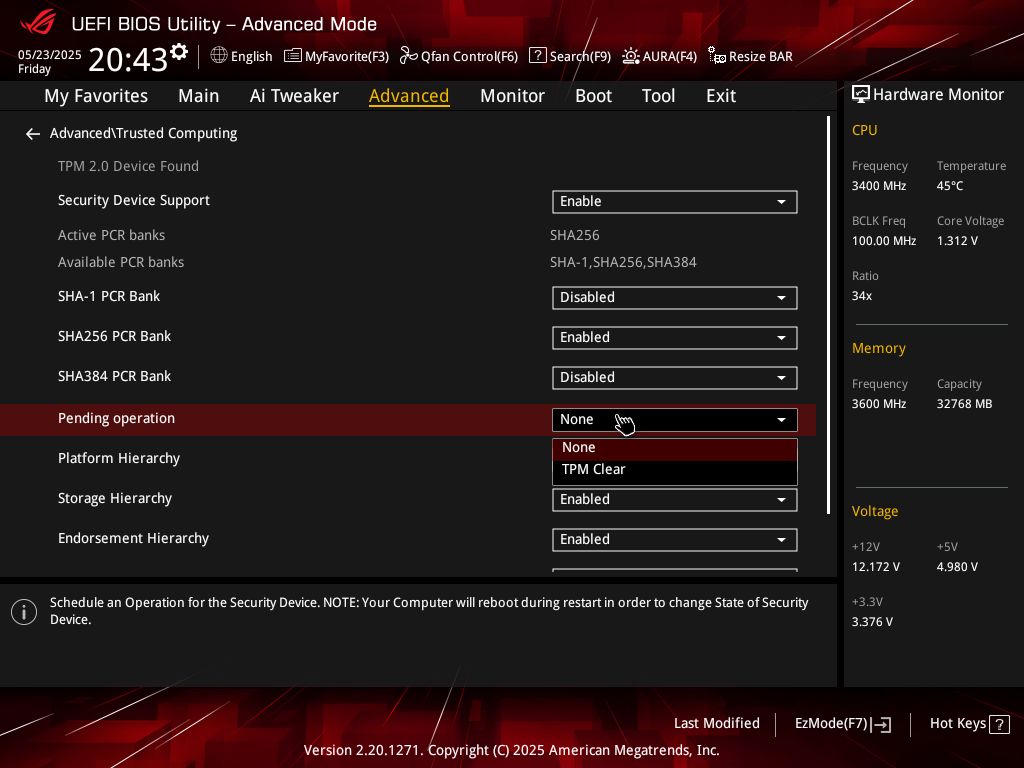Click the settings list vertical scrollbar

tap(829, 315)
